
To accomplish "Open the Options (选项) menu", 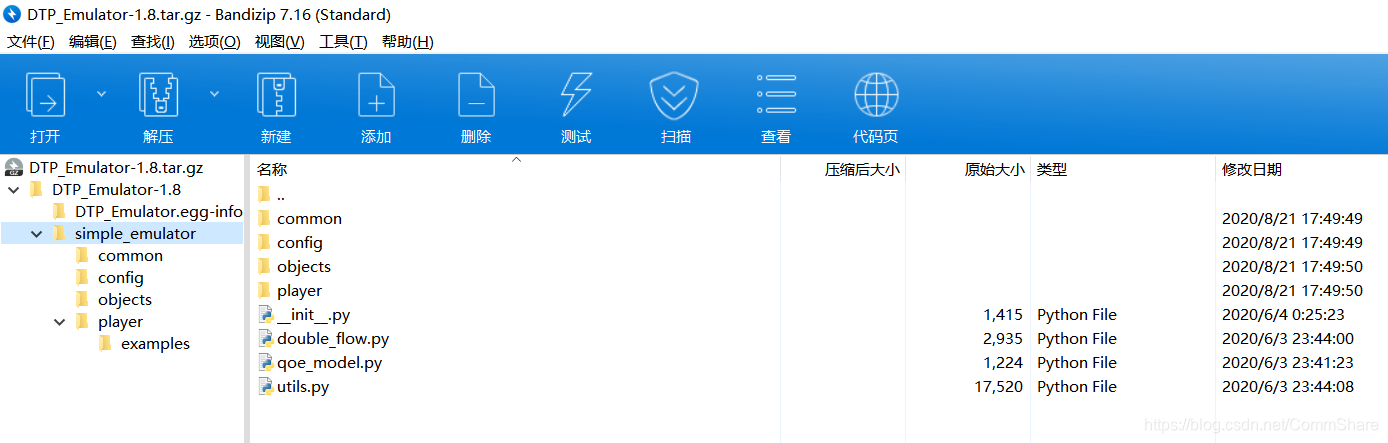I will [x=215, y=42].
